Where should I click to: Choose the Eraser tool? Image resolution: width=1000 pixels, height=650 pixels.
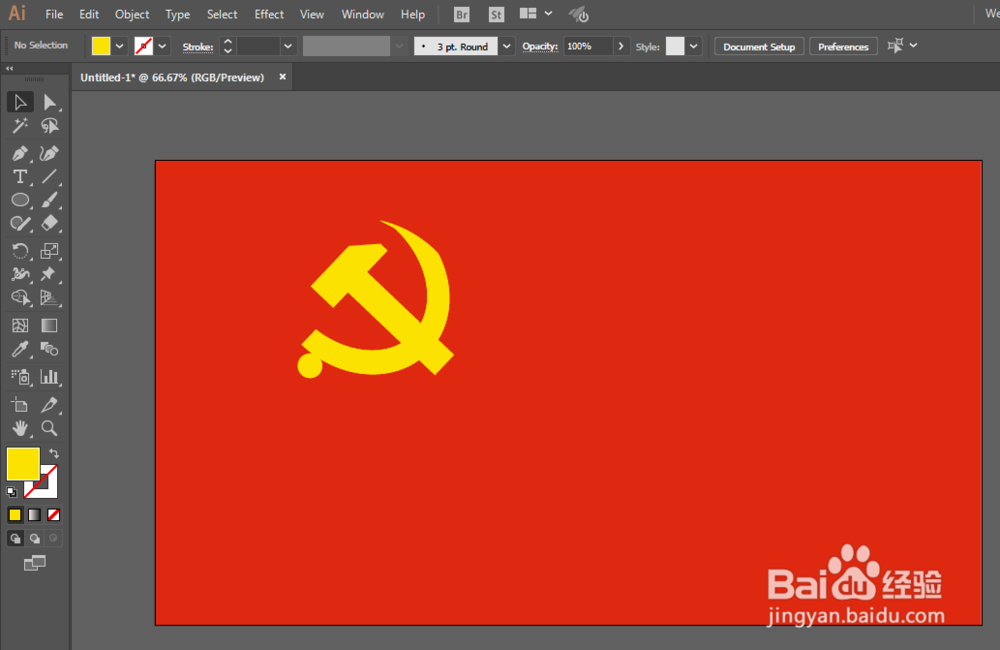50,223
